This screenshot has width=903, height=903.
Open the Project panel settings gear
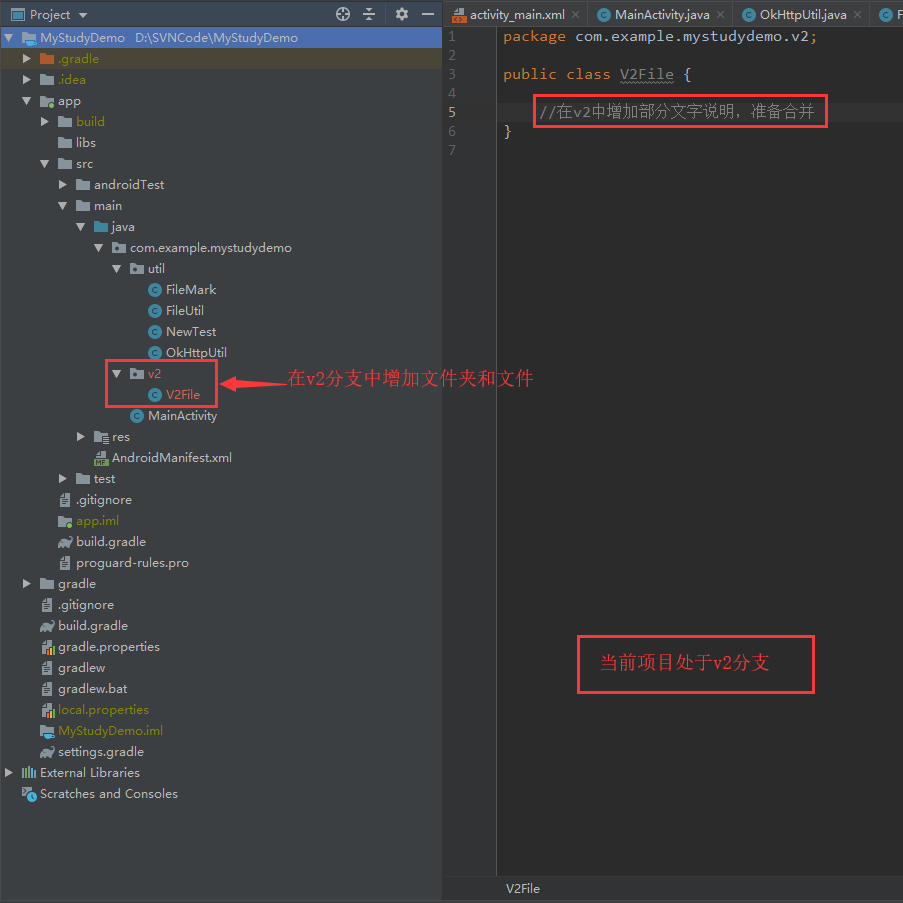[401, 14]
